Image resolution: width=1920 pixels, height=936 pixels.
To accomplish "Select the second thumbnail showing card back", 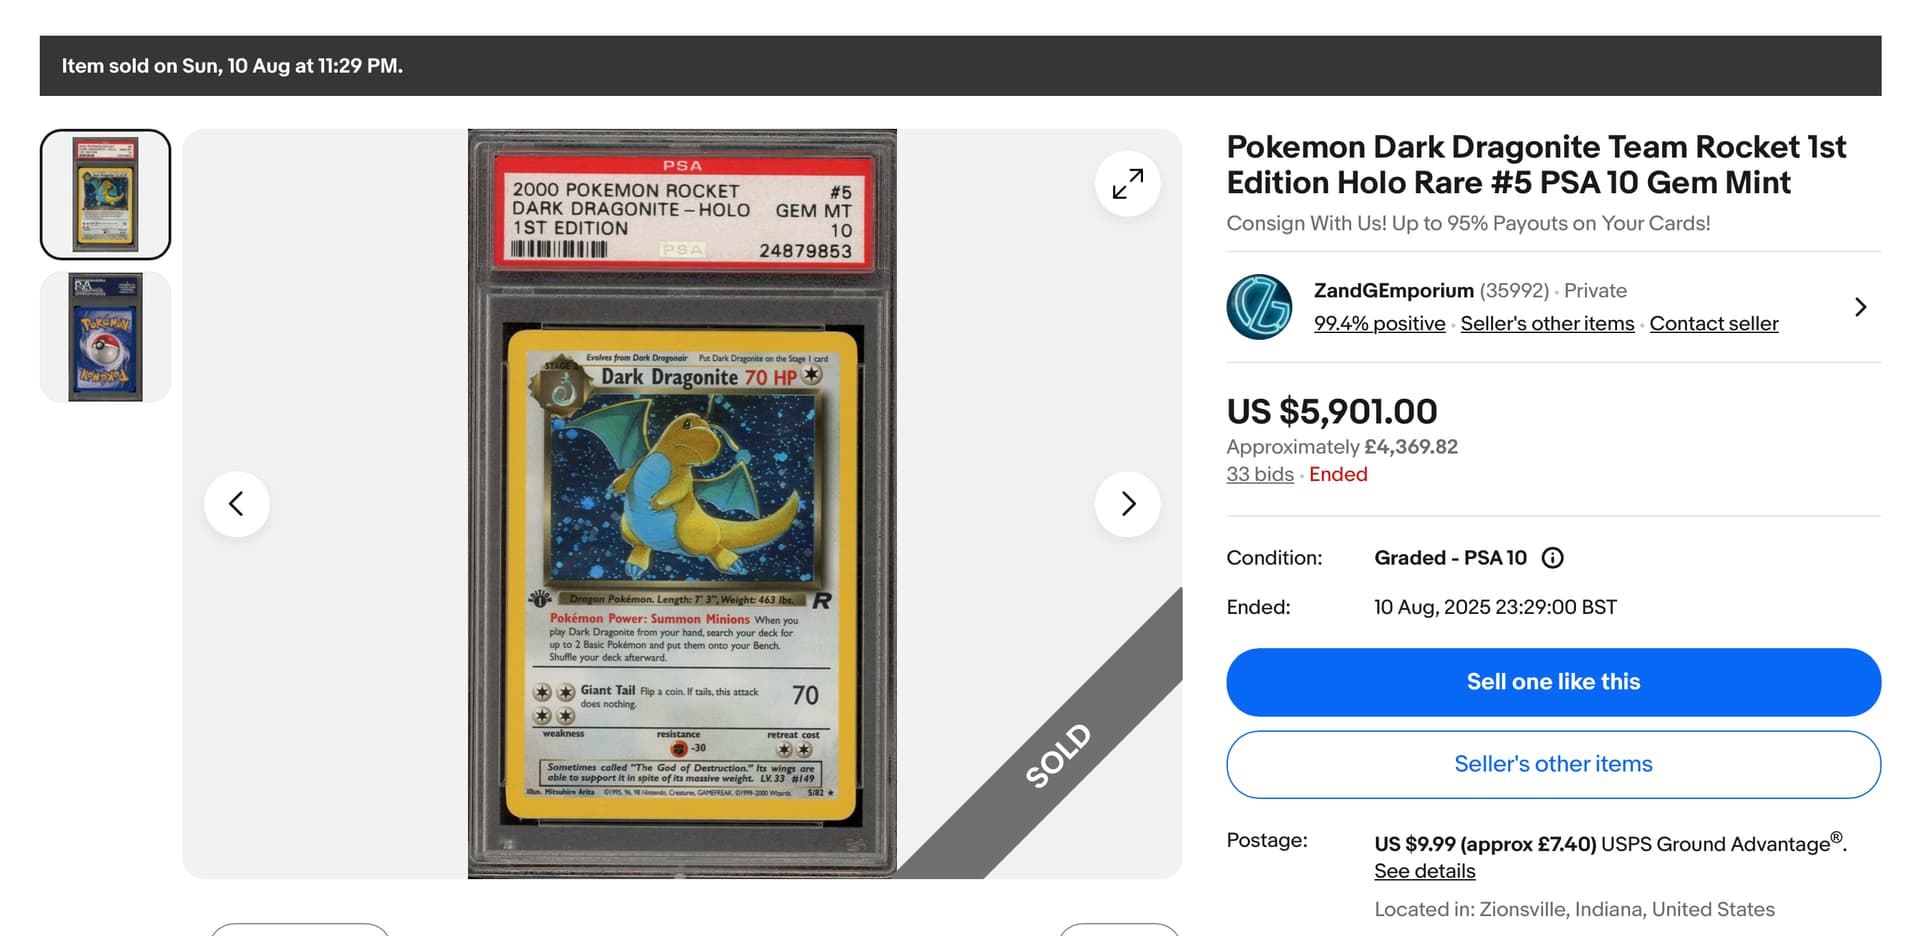I will [106, 337].
